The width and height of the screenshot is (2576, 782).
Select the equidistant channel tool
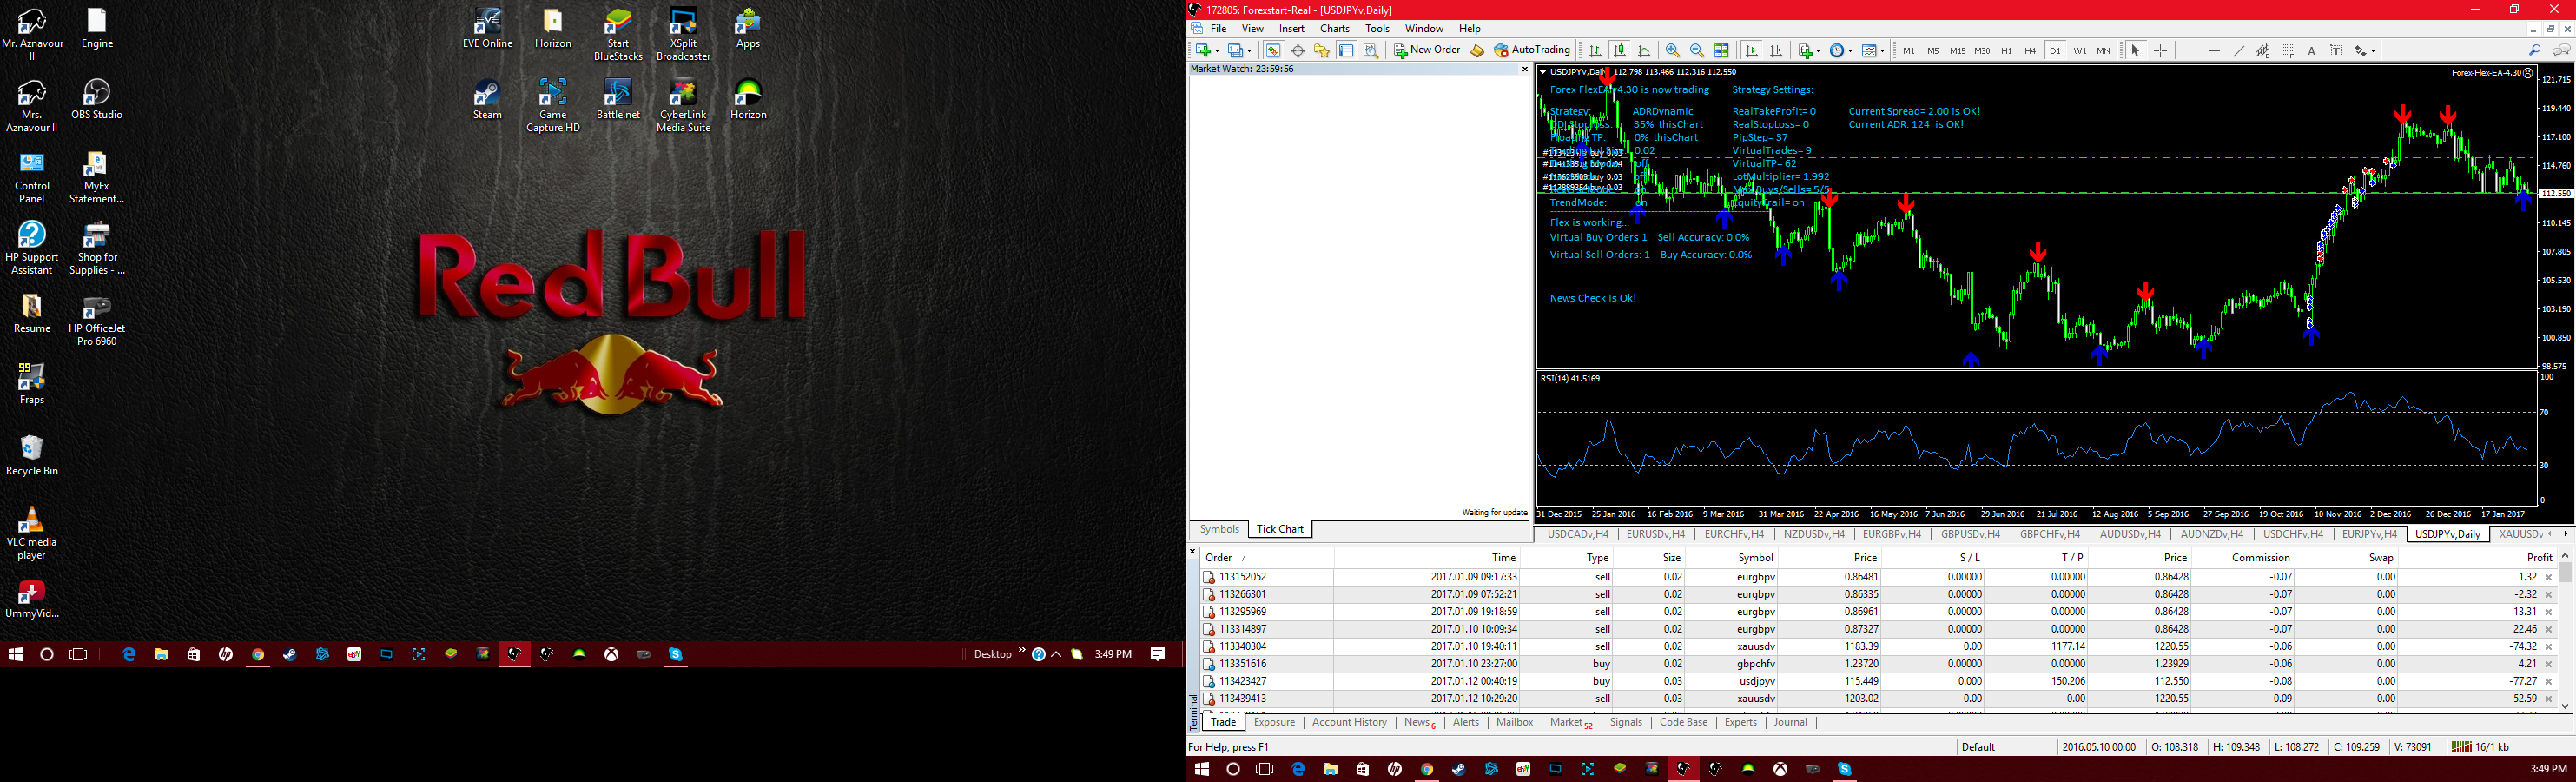click(2263, 50)
